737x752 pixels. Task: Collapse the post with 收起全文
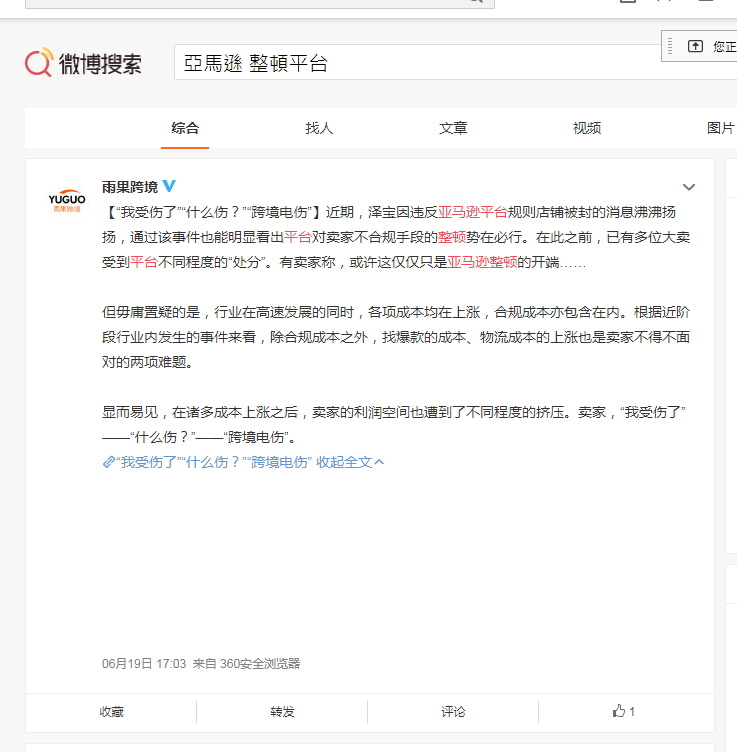click(x=350, y=462)
